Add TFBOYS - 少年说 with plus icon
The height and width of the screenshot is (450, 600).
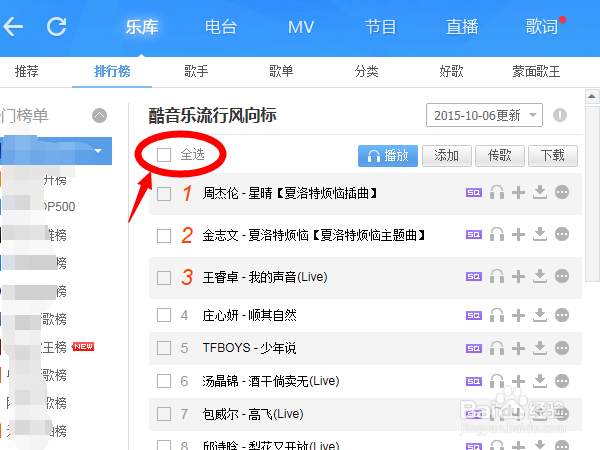click(x=518, y=348)
